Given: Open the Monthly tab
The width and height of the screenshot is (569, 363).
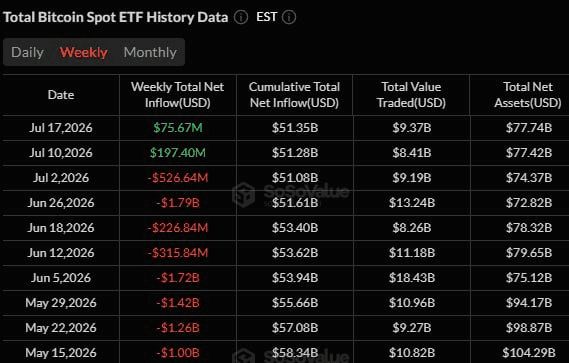Looking at the screenshot, I should pyautogui.click(x=150, y=52).
